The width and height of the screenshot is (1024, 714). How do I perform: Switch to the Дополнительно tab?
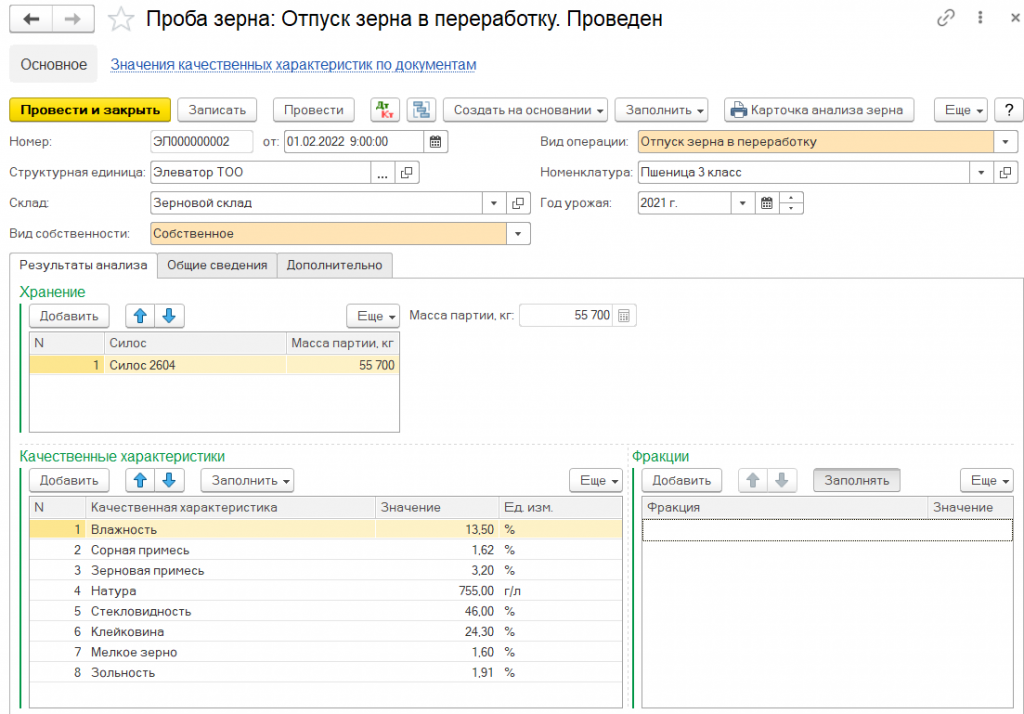point(334,265)
